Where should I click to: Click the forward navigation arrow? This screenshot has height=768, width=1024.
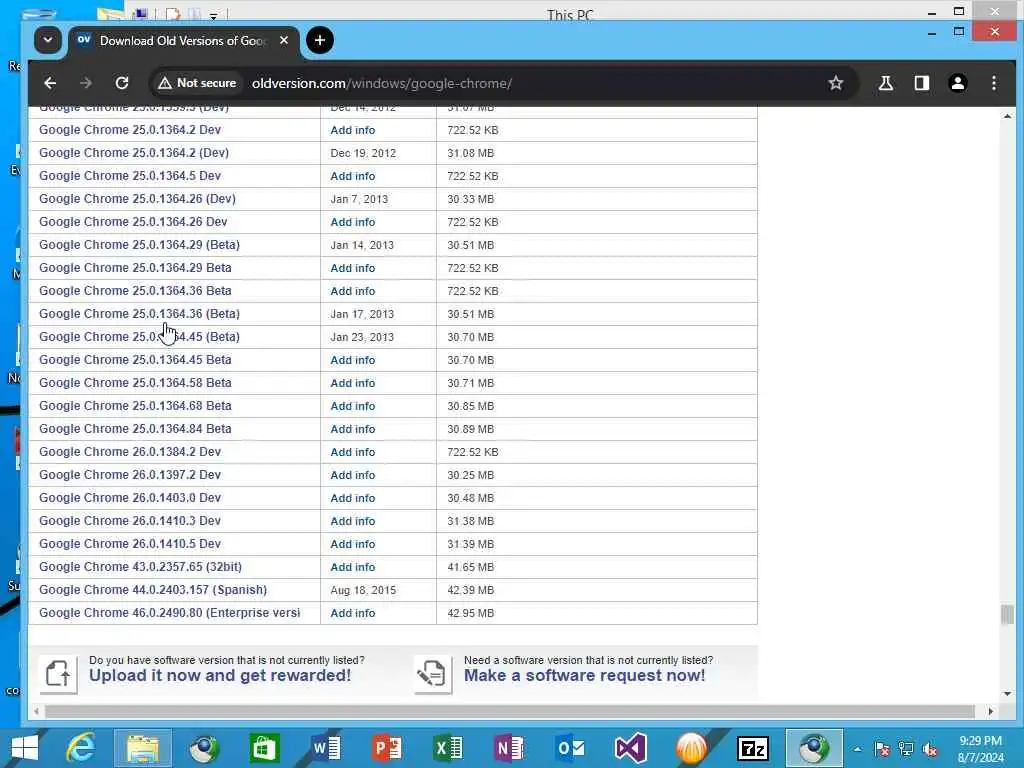[86, 84]
